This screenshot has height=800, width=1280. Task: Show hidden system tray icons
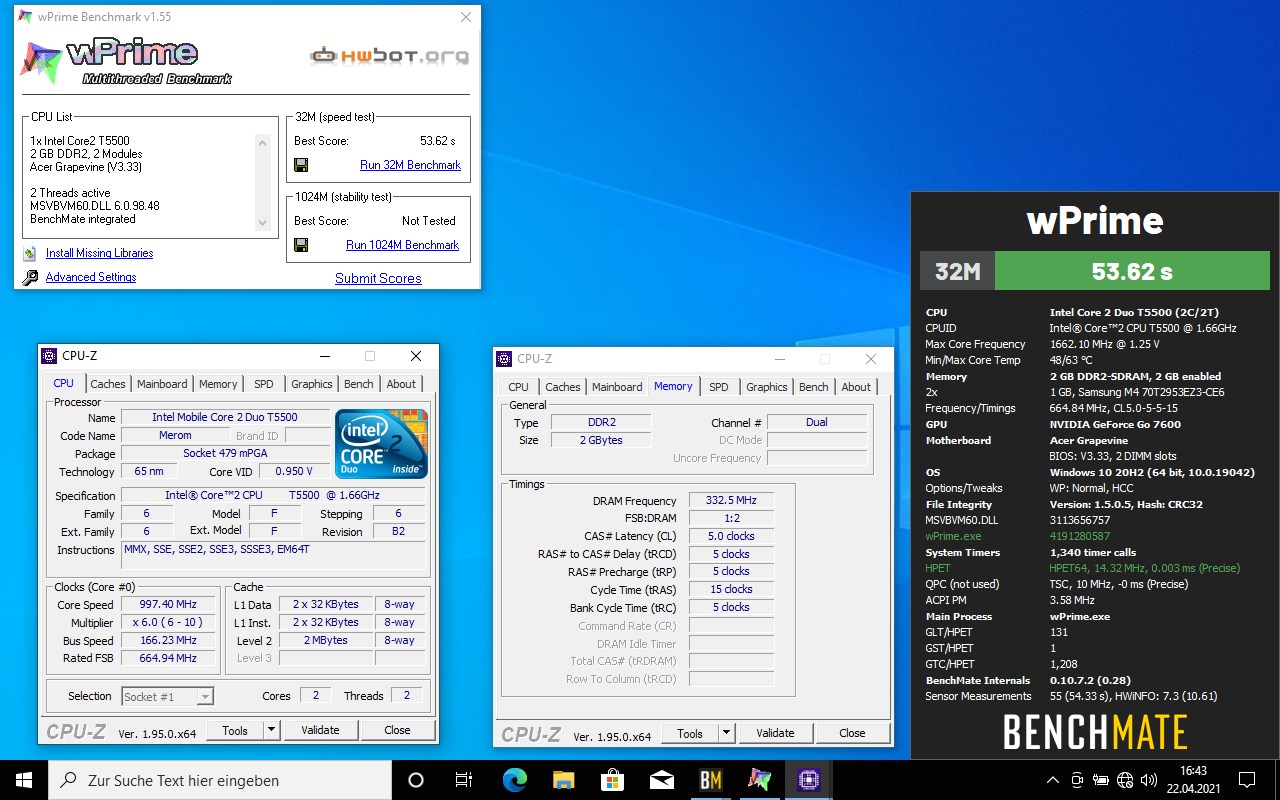tap(1053, 780)
